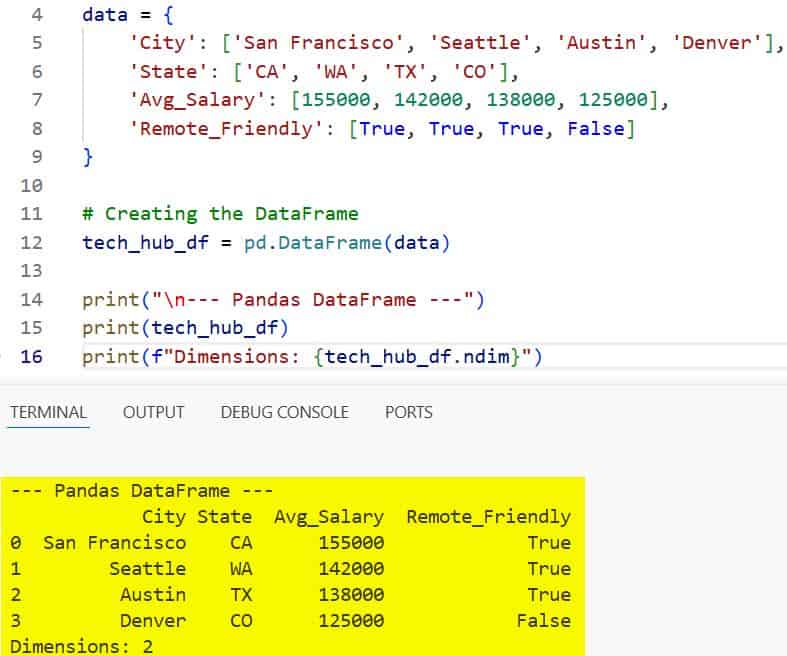Click the value 138000 in code
787x656 pixels.
click(521, 100)
